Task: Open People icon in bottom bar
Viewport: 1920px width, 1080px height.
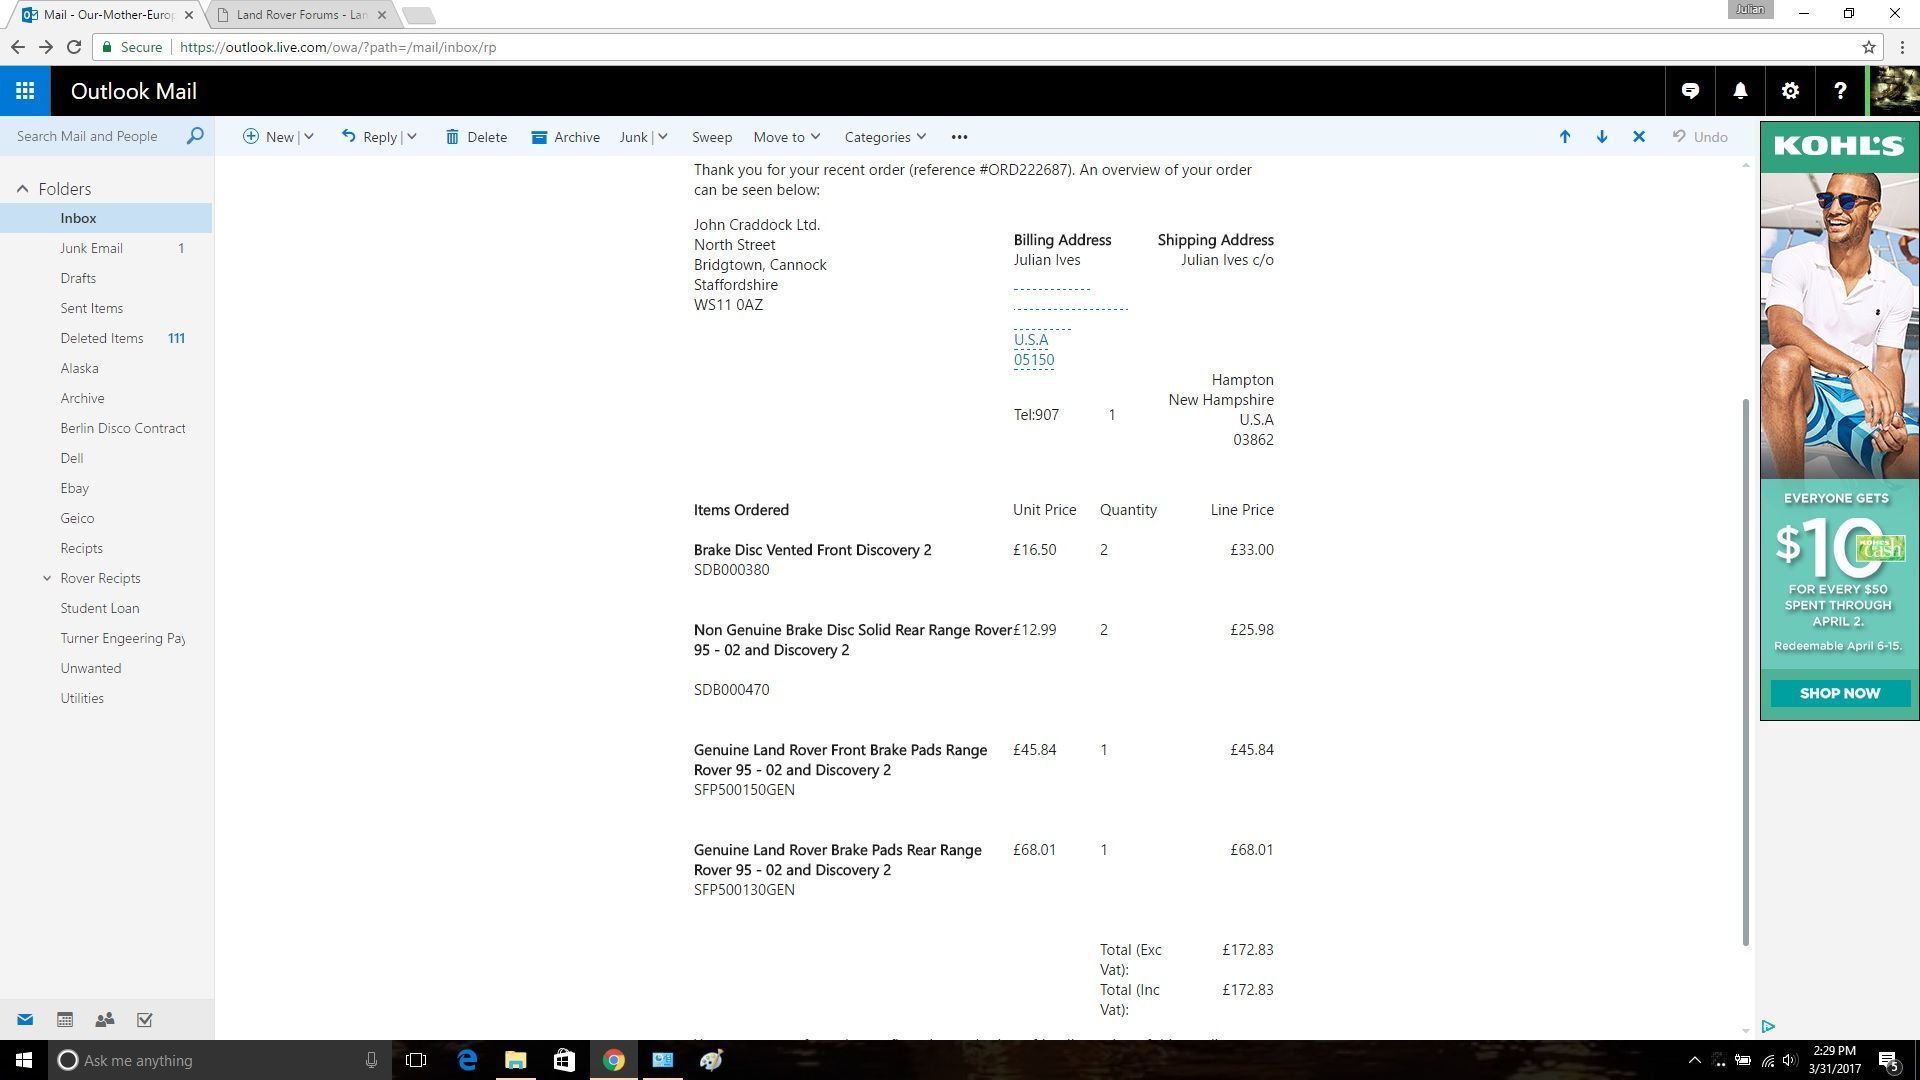Action: [105, 1020]
